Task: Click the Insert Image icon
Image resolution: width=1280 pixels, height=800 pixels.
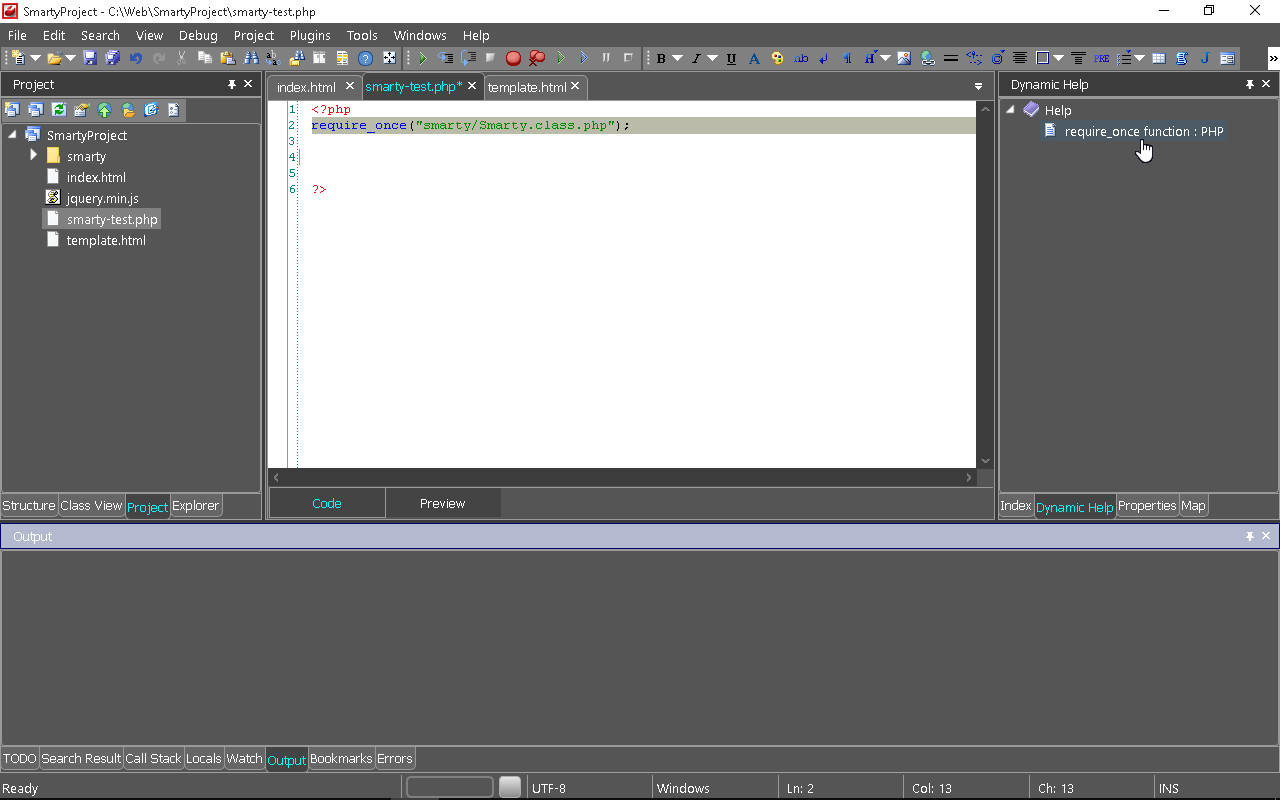Action: coord(904,58)
